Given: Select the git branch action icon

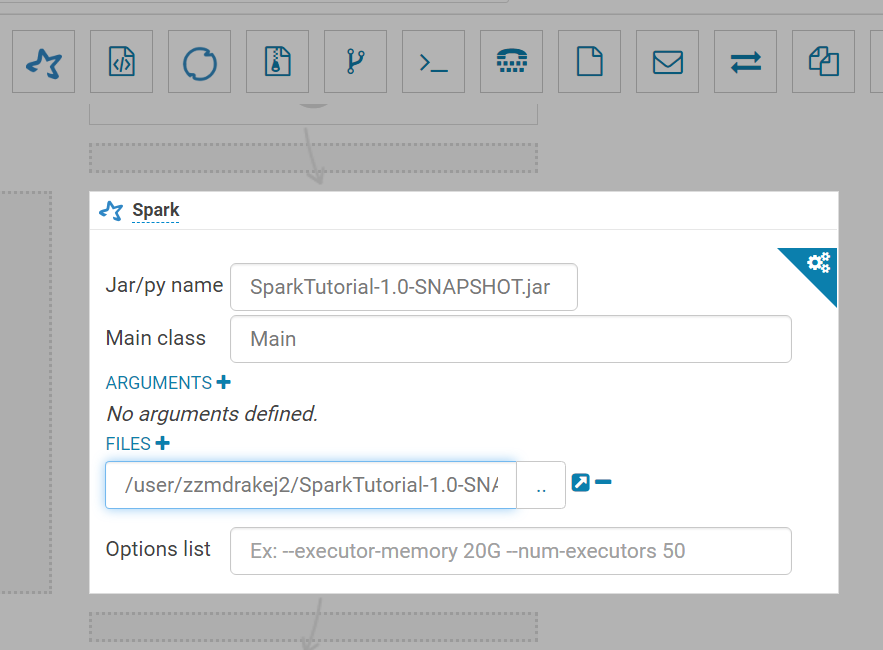Looking at the screenshot, I should click(355, 61).
